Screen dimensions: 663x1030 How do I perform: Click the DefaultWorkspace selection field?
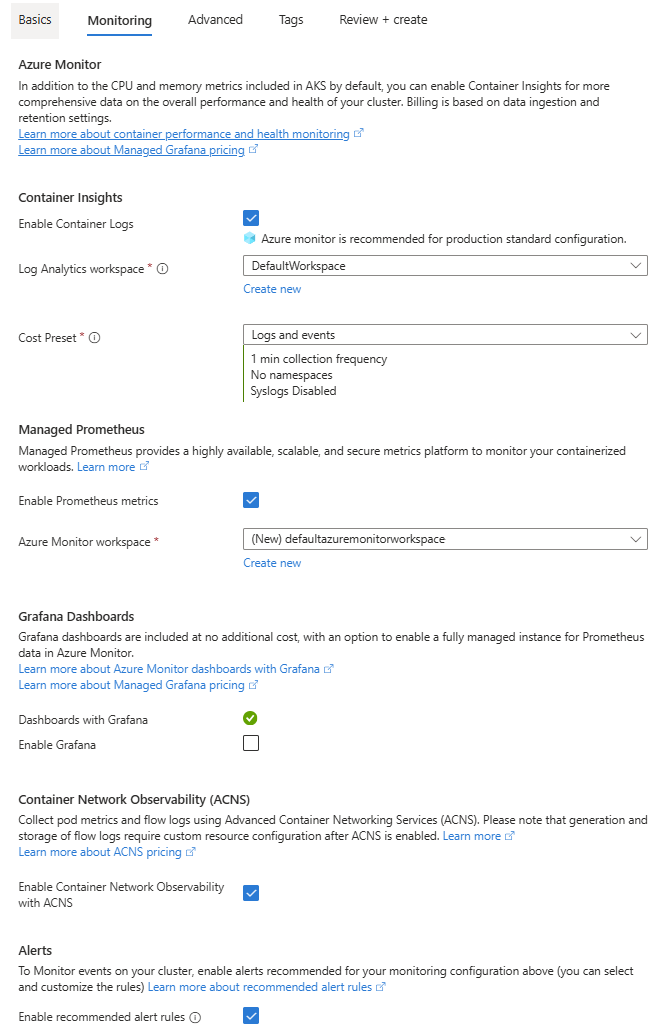pos(440,266)
